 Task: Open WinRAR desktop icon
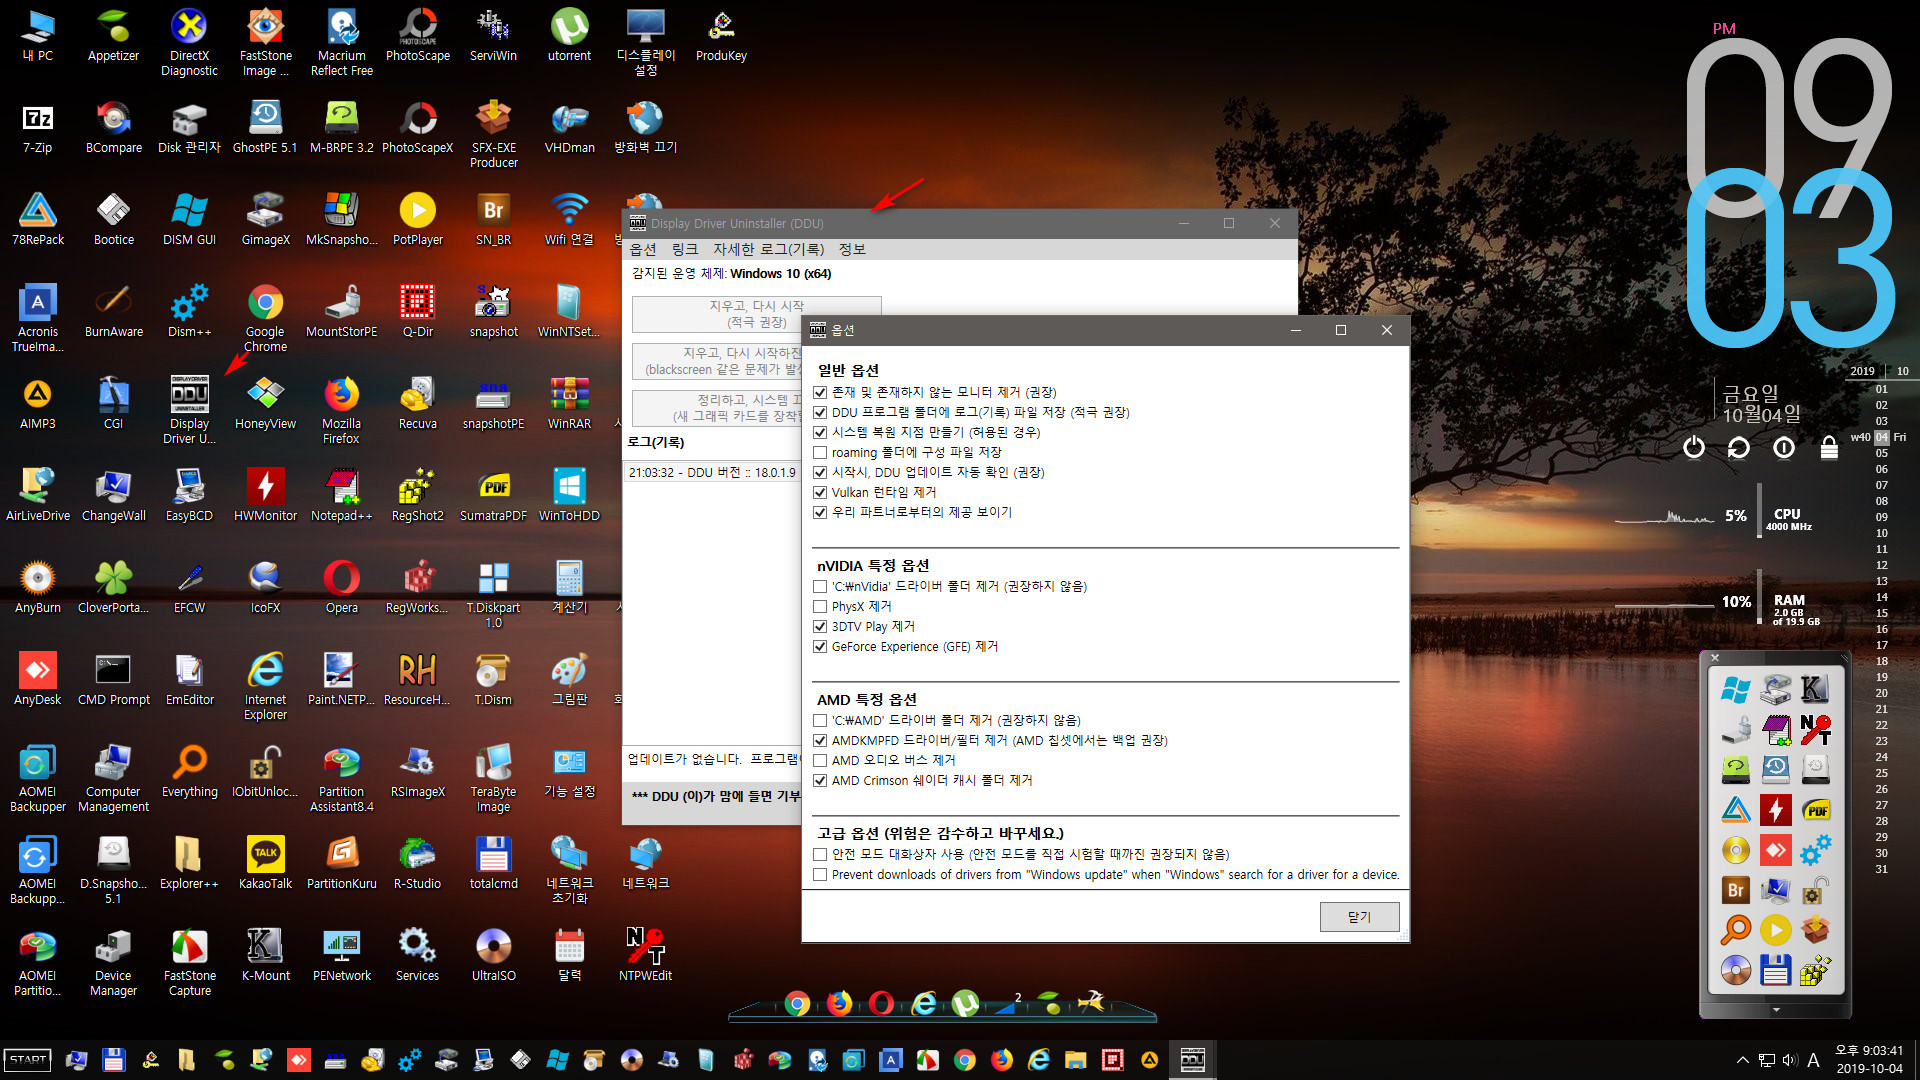click(x=569, y=403)
